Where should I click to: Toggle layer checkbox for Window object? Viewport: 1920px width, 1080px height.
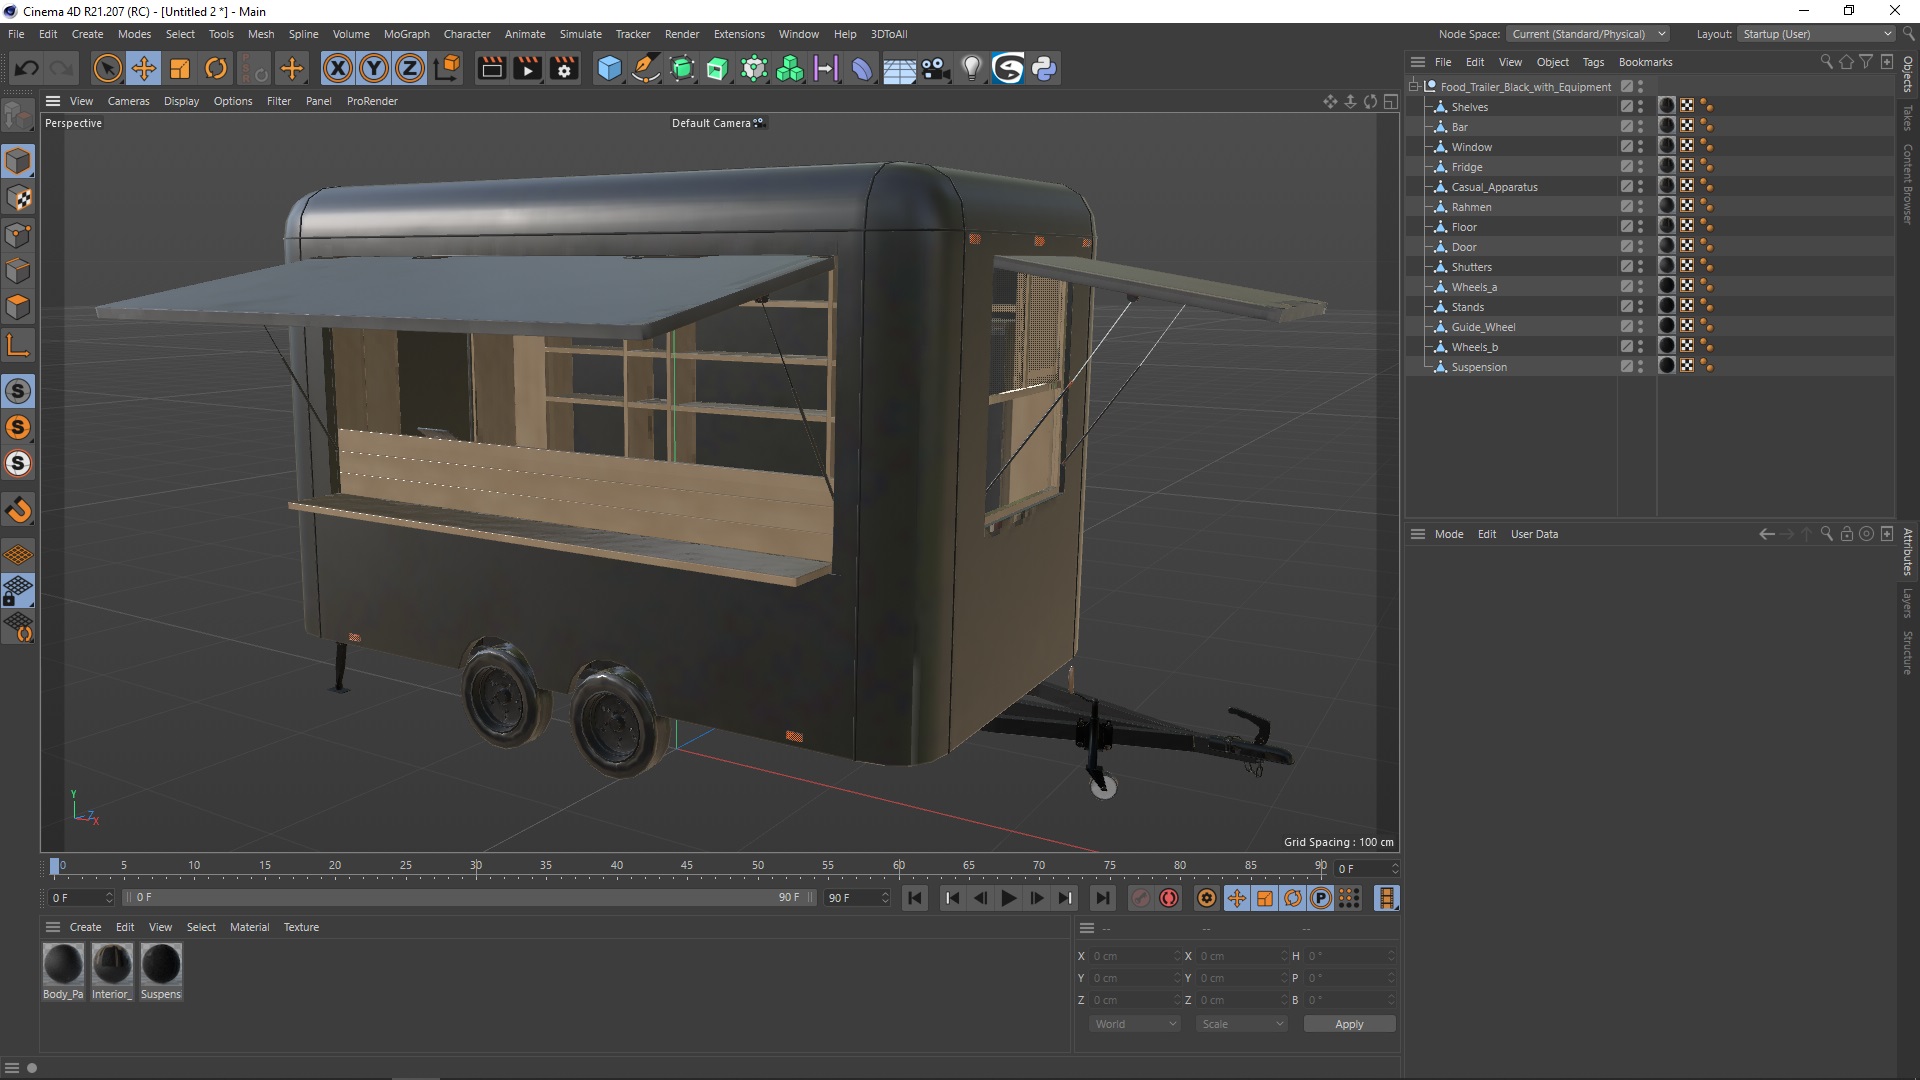pos(1627,147)
